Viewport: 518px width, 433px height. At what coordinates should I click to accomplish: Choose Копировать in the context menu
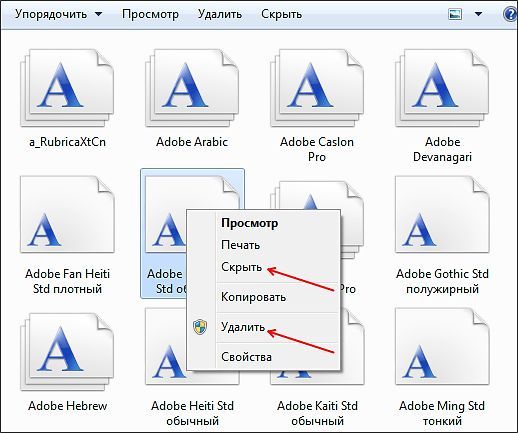(253, 297)
